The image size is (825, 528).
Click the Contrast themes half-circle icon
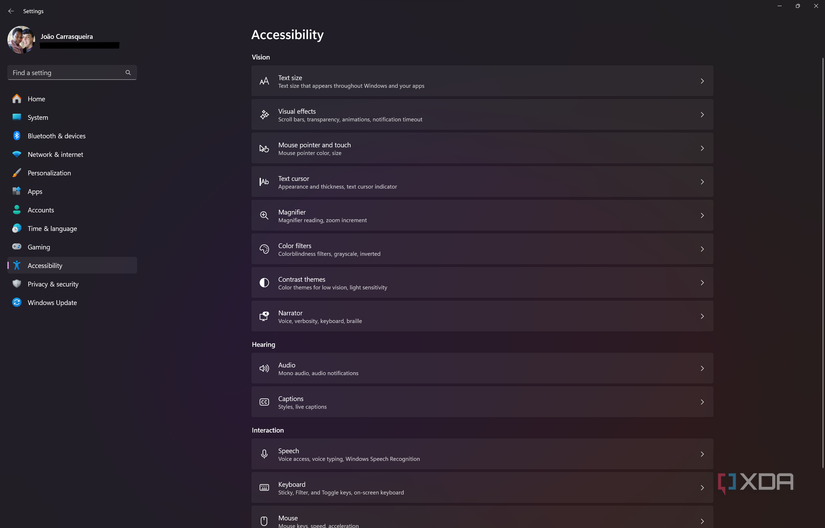tap(264, 283)
